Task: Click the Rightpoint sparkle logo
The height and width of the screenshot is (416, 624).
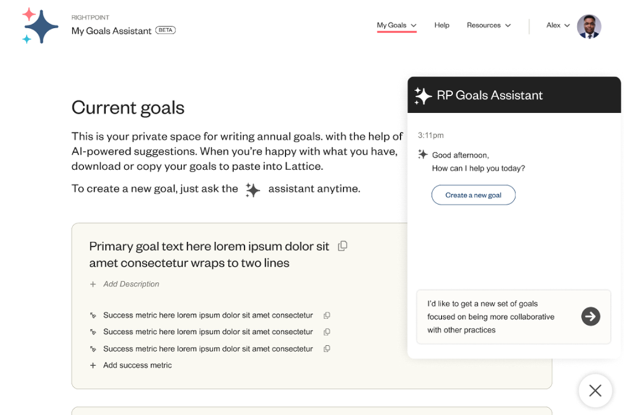Action: (x=40, y=26)
